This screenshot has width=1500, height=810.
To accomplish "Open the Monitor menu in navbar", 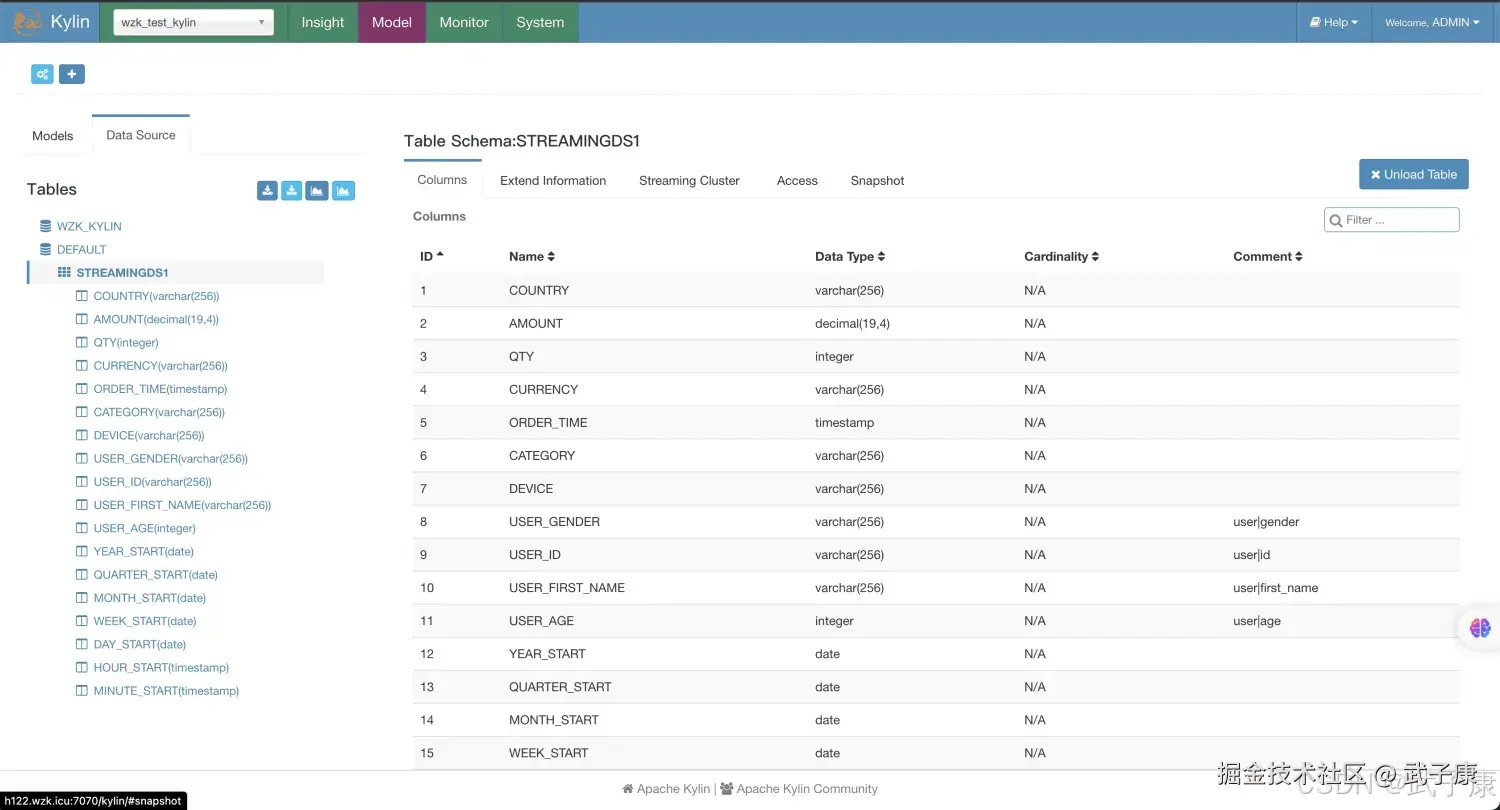I will 464,22.
